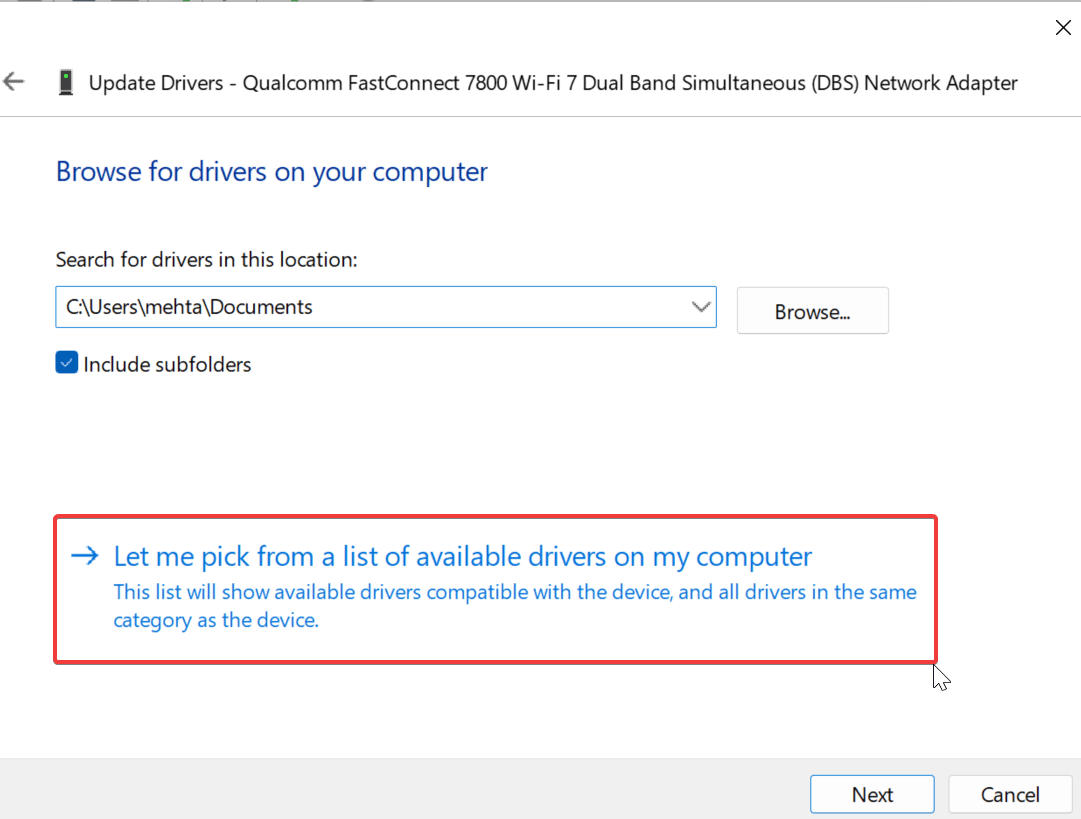Click the driver location path field
The width and height of the screenshot is (1081, 819).
[385, 307]
